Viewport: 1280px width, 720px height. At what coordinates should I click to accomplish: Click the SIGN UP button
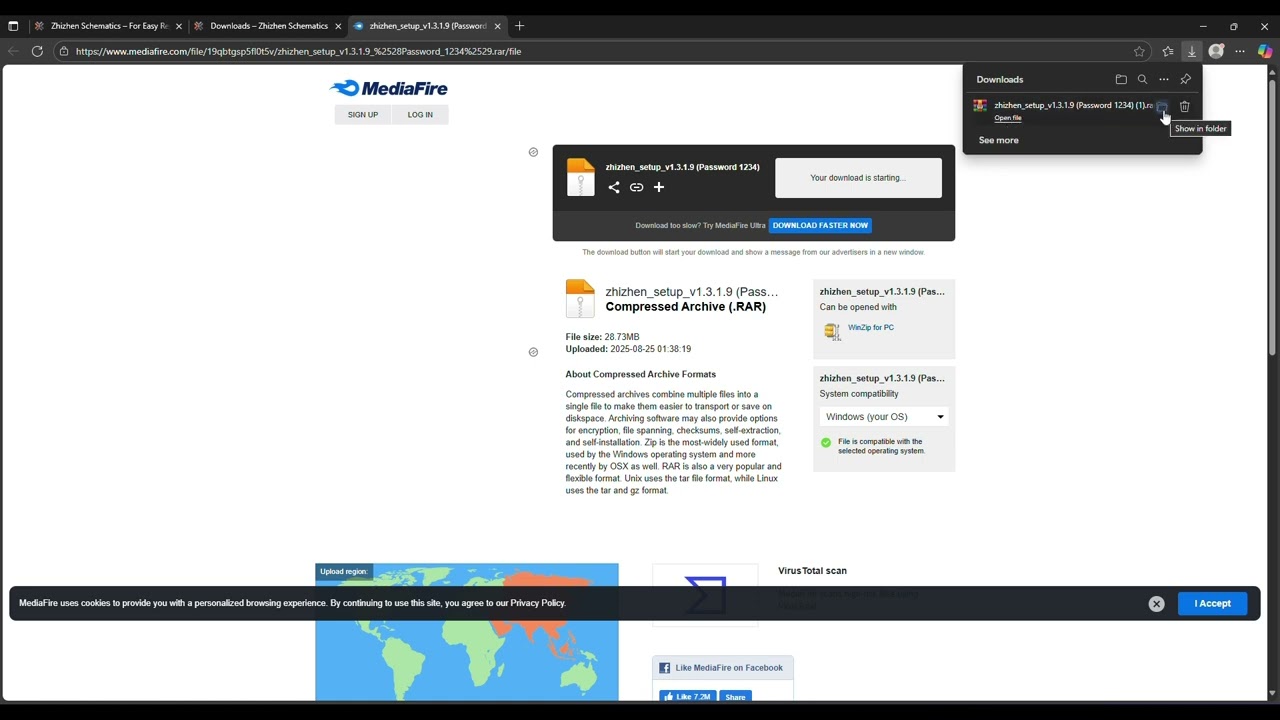pyautogui.click(x=363, y=115)
